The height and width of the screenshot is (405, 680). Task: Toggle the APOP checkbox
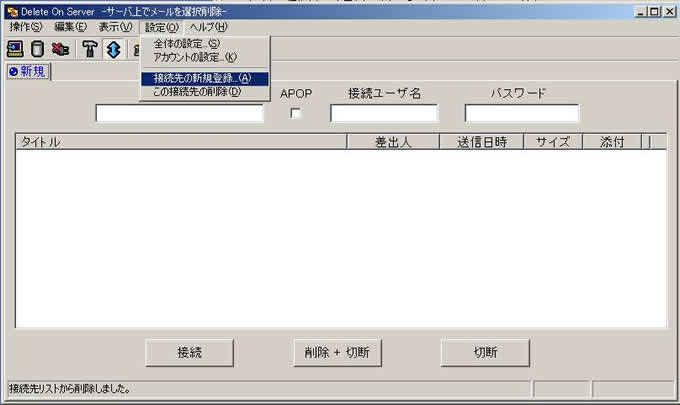click(x=295, y=113)
